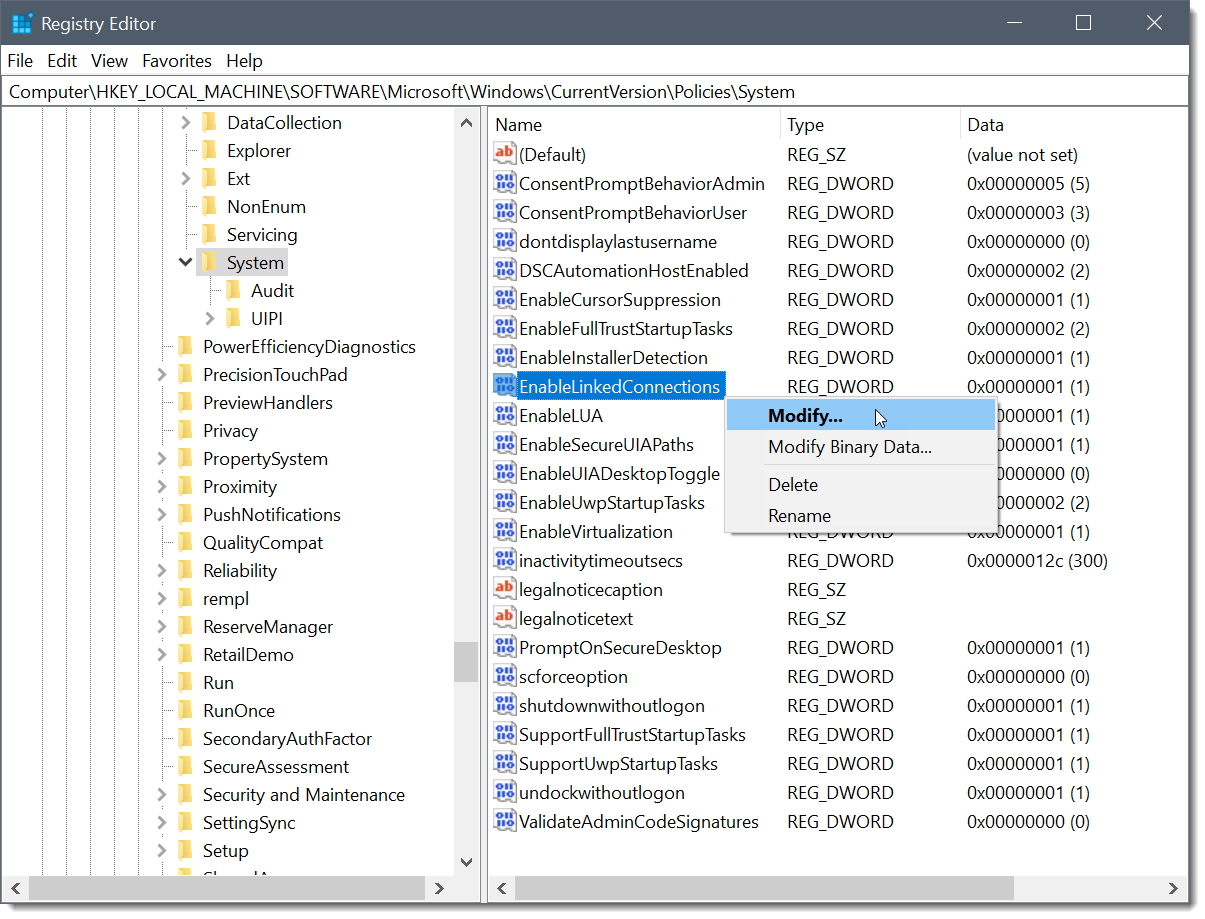Click the (Default) string value icon
Image resolution: width=1205 pixels, height=919 pixels.
(x=505, y=154)
